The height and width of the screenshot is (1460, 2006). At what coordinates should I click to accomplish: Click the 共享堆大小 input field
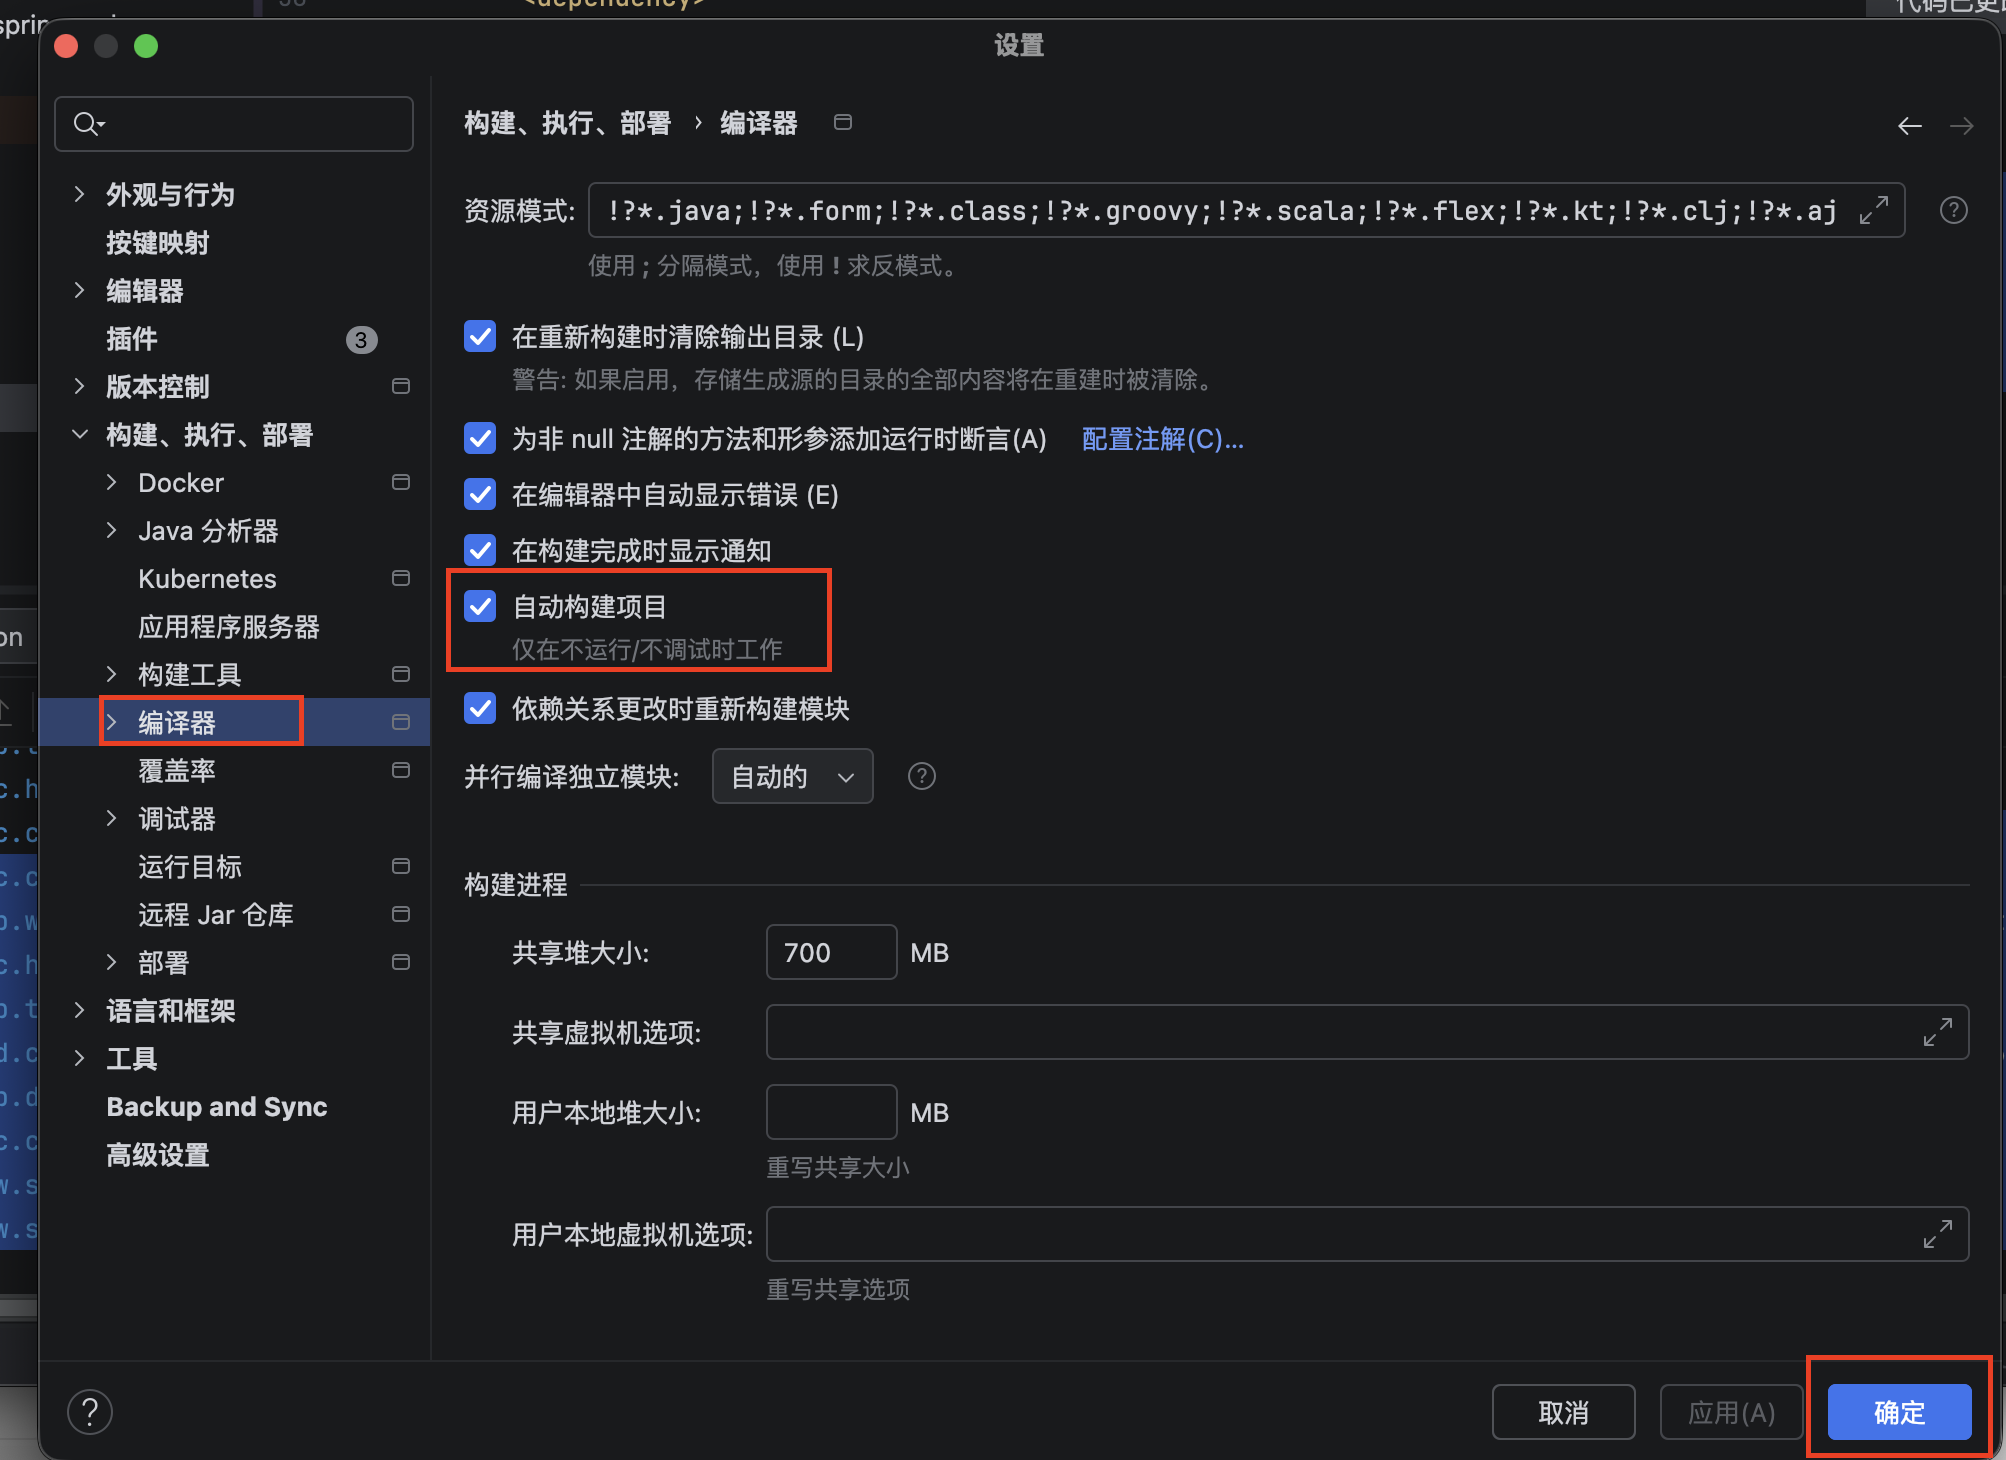click(x=830, y=952)
